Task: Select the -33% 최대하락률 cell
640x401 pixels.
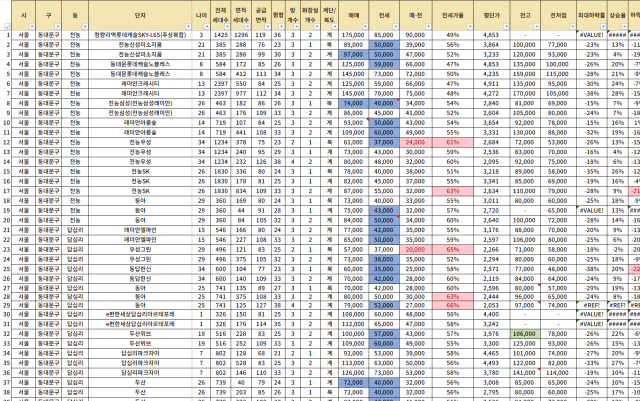Action: click(591, 363)
